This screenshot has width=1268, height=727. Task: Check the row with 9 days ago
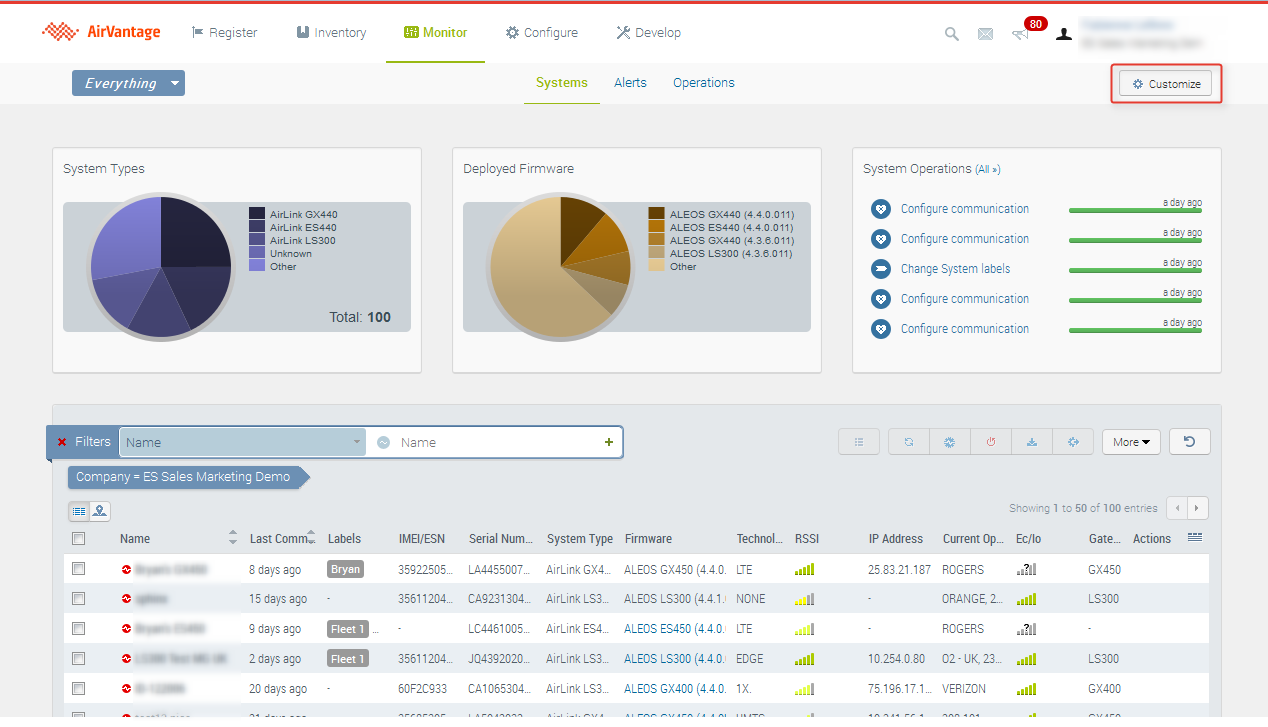coord(79,629)
